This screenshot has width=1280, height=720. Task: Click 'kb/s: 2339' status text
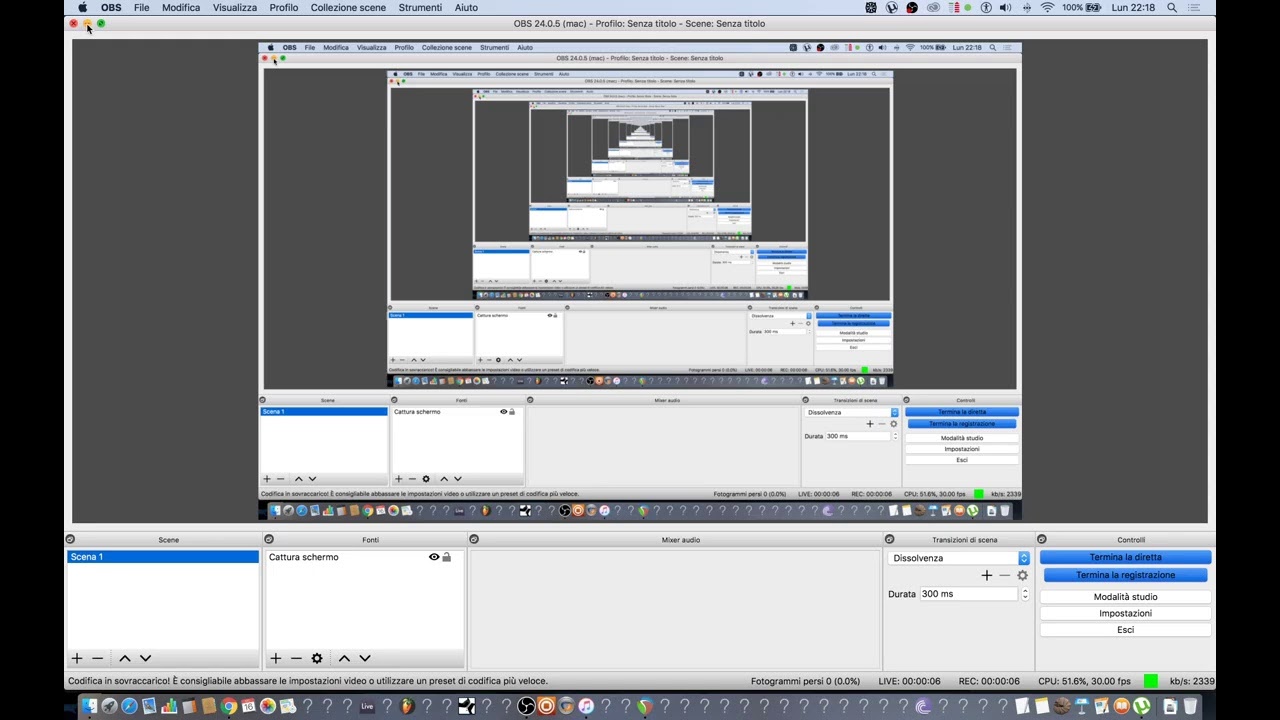point(1192,681)
